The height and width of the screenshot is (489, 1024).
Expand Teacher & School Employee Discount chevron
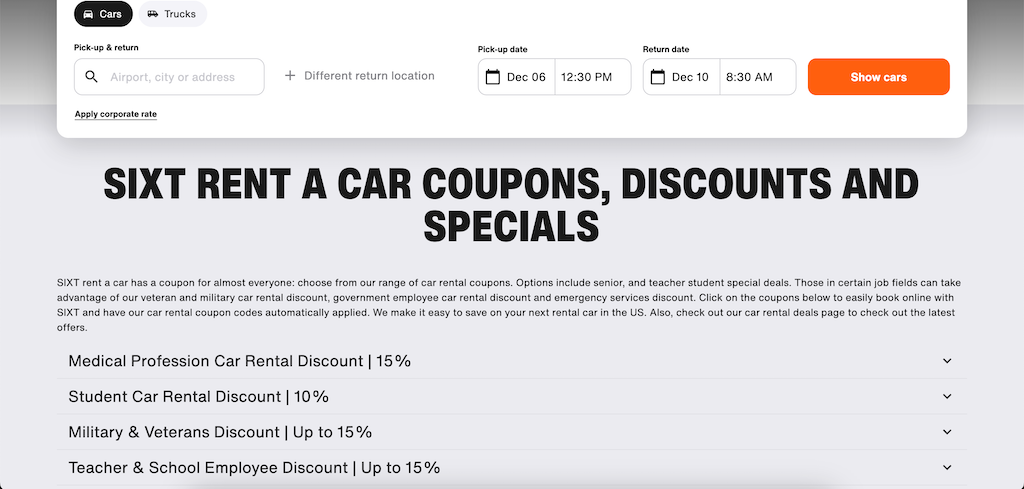(x=947, y=467)
